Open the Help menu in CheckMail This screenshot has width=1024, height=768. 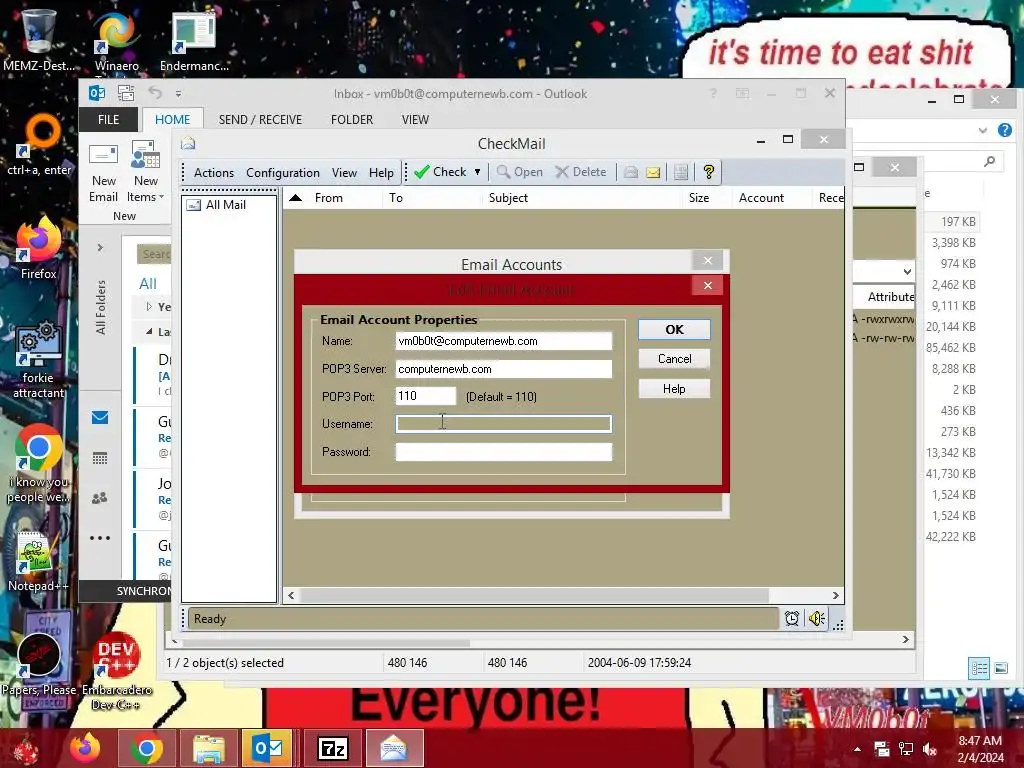point(381,172)
